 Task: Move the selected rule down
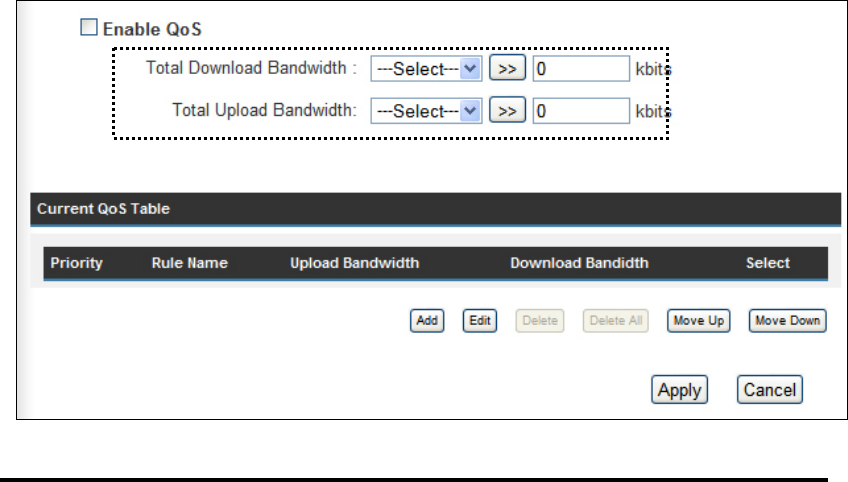pyautogui.click(x=787, y=321)
